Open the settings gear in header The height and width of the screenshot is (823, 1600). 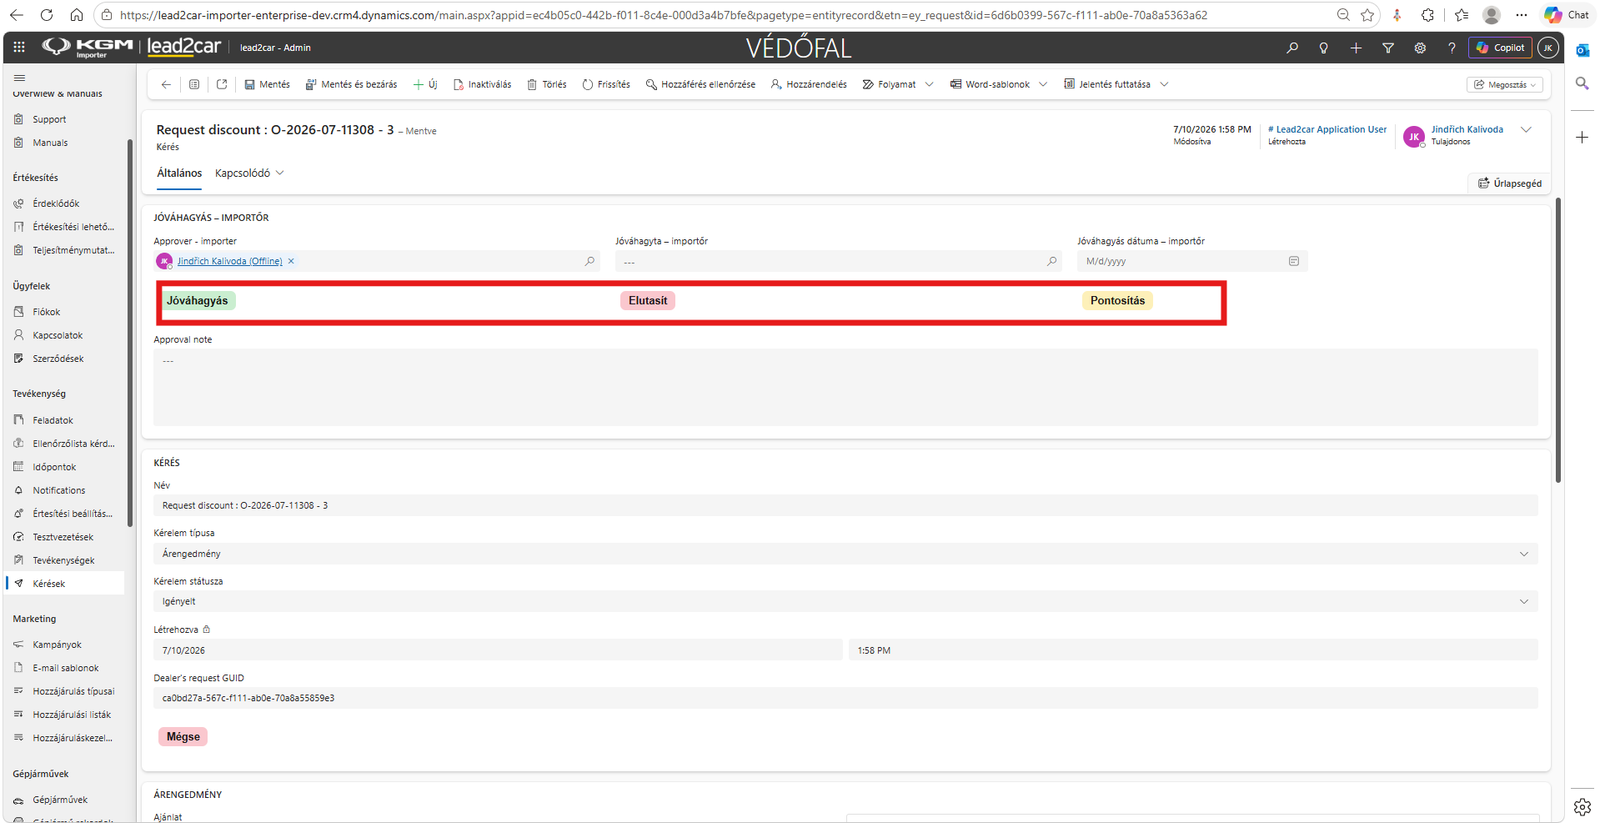1420,48
